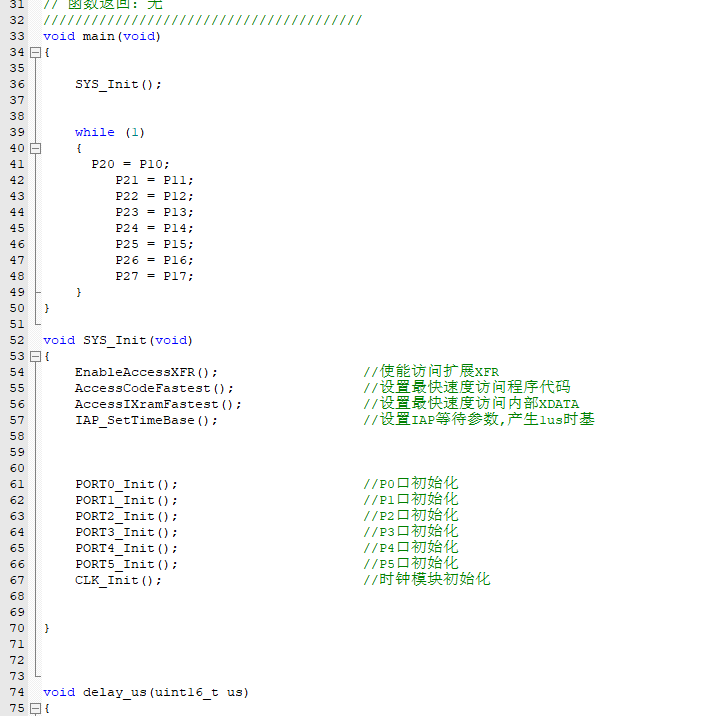Click void delay_us(uint16_t us) definition
The image size is (726, 716).
(146, 692)
